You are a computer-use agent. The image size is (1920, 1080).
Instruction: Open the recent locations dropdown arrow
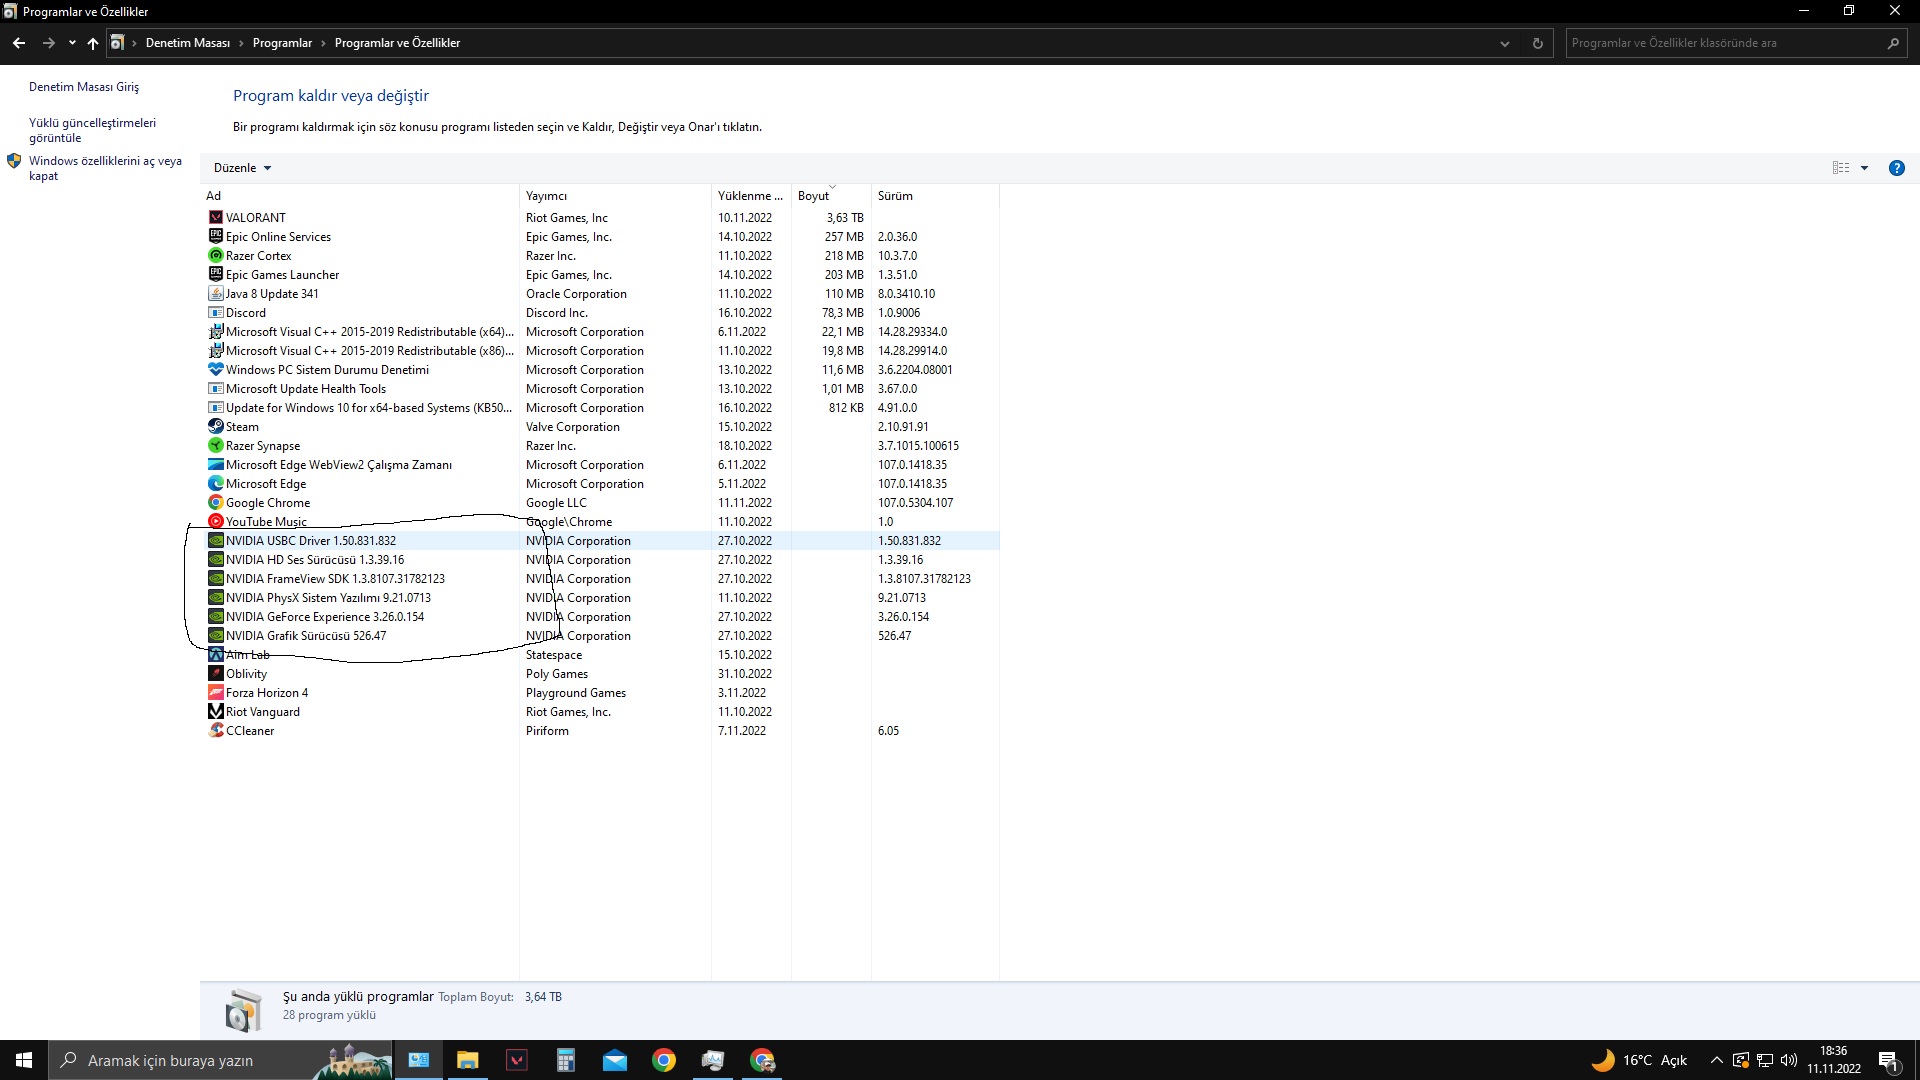(72, 43)
